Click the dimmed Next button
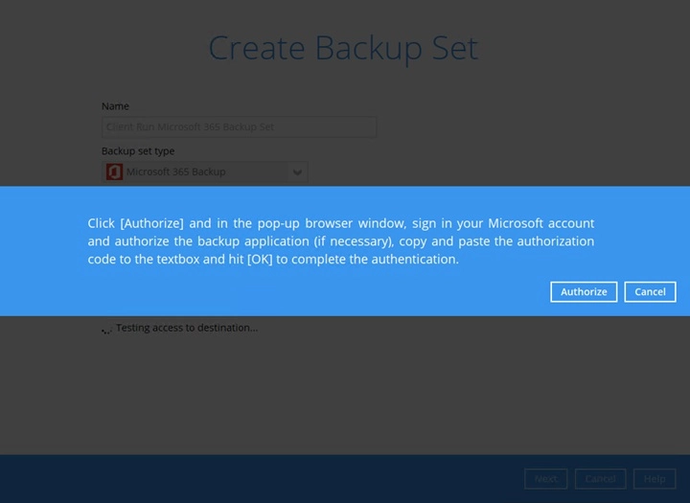Screen dimensions: 690x503 [x=546, y=479]
